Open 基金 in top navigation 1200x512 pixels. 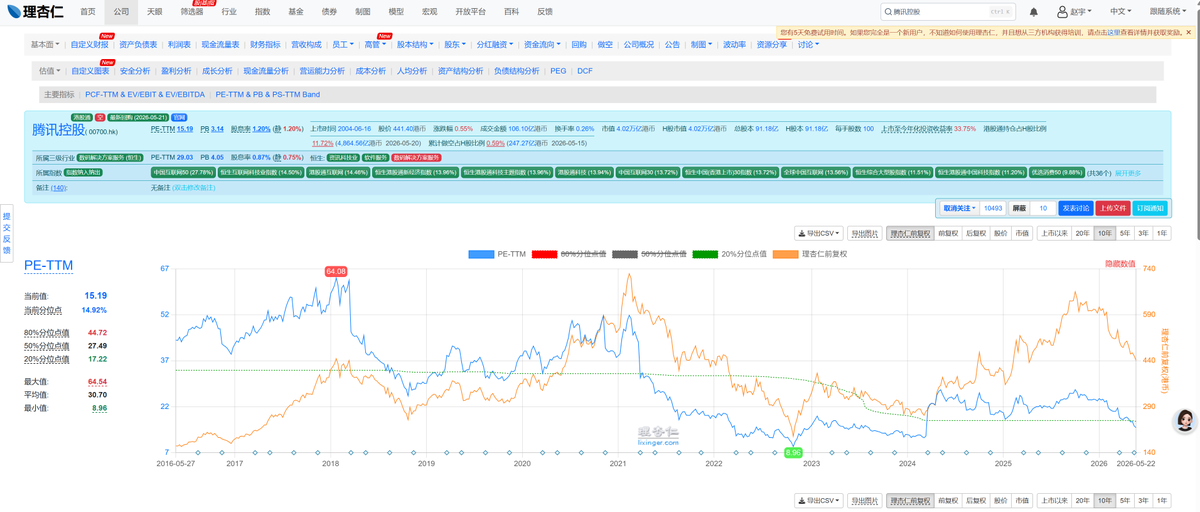295,11
